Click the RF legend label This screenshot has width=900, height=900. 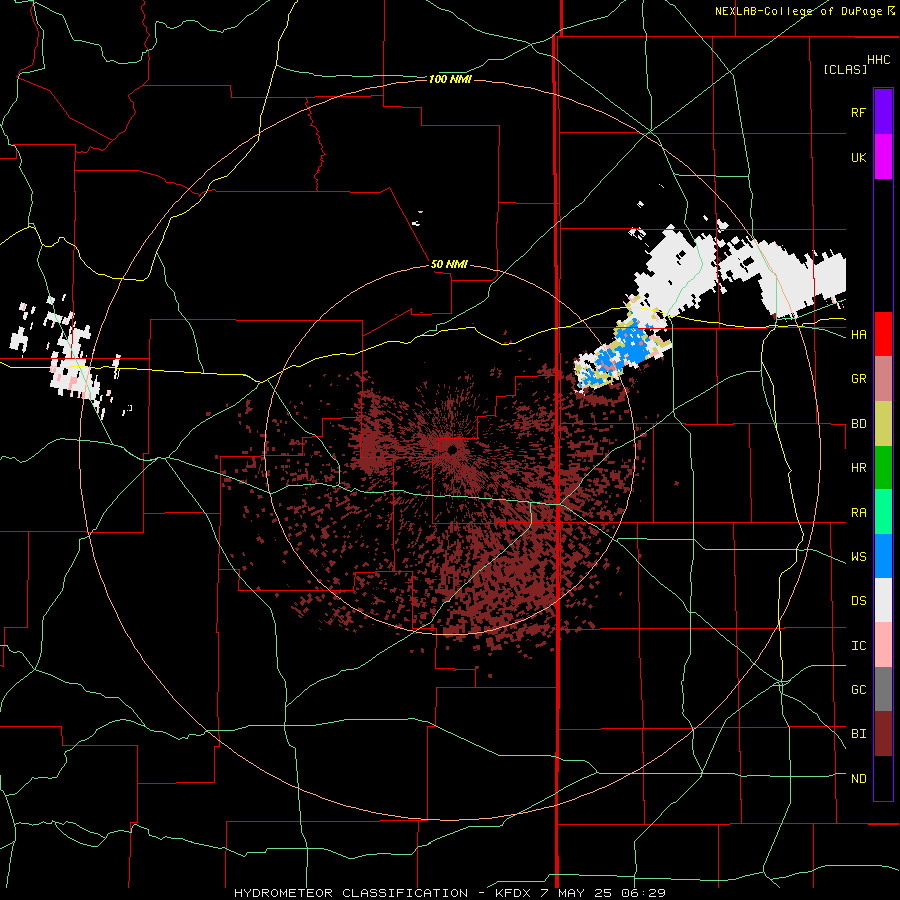click(x=858, y=112)
